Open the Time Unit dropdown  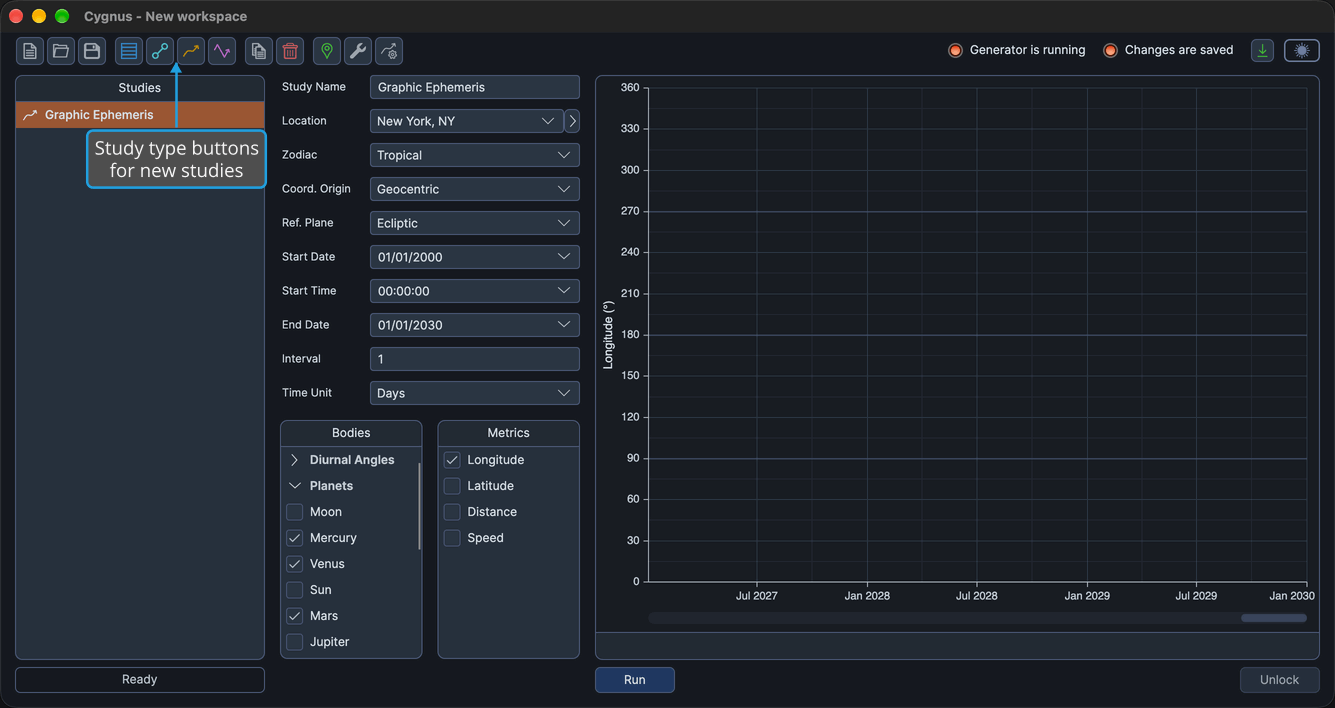coord(475,393)
